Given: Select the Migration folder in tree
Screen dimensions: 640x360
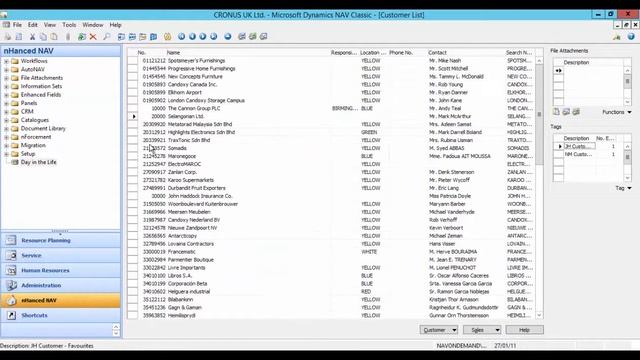Looking at the screenshot, I should [33, 145].
